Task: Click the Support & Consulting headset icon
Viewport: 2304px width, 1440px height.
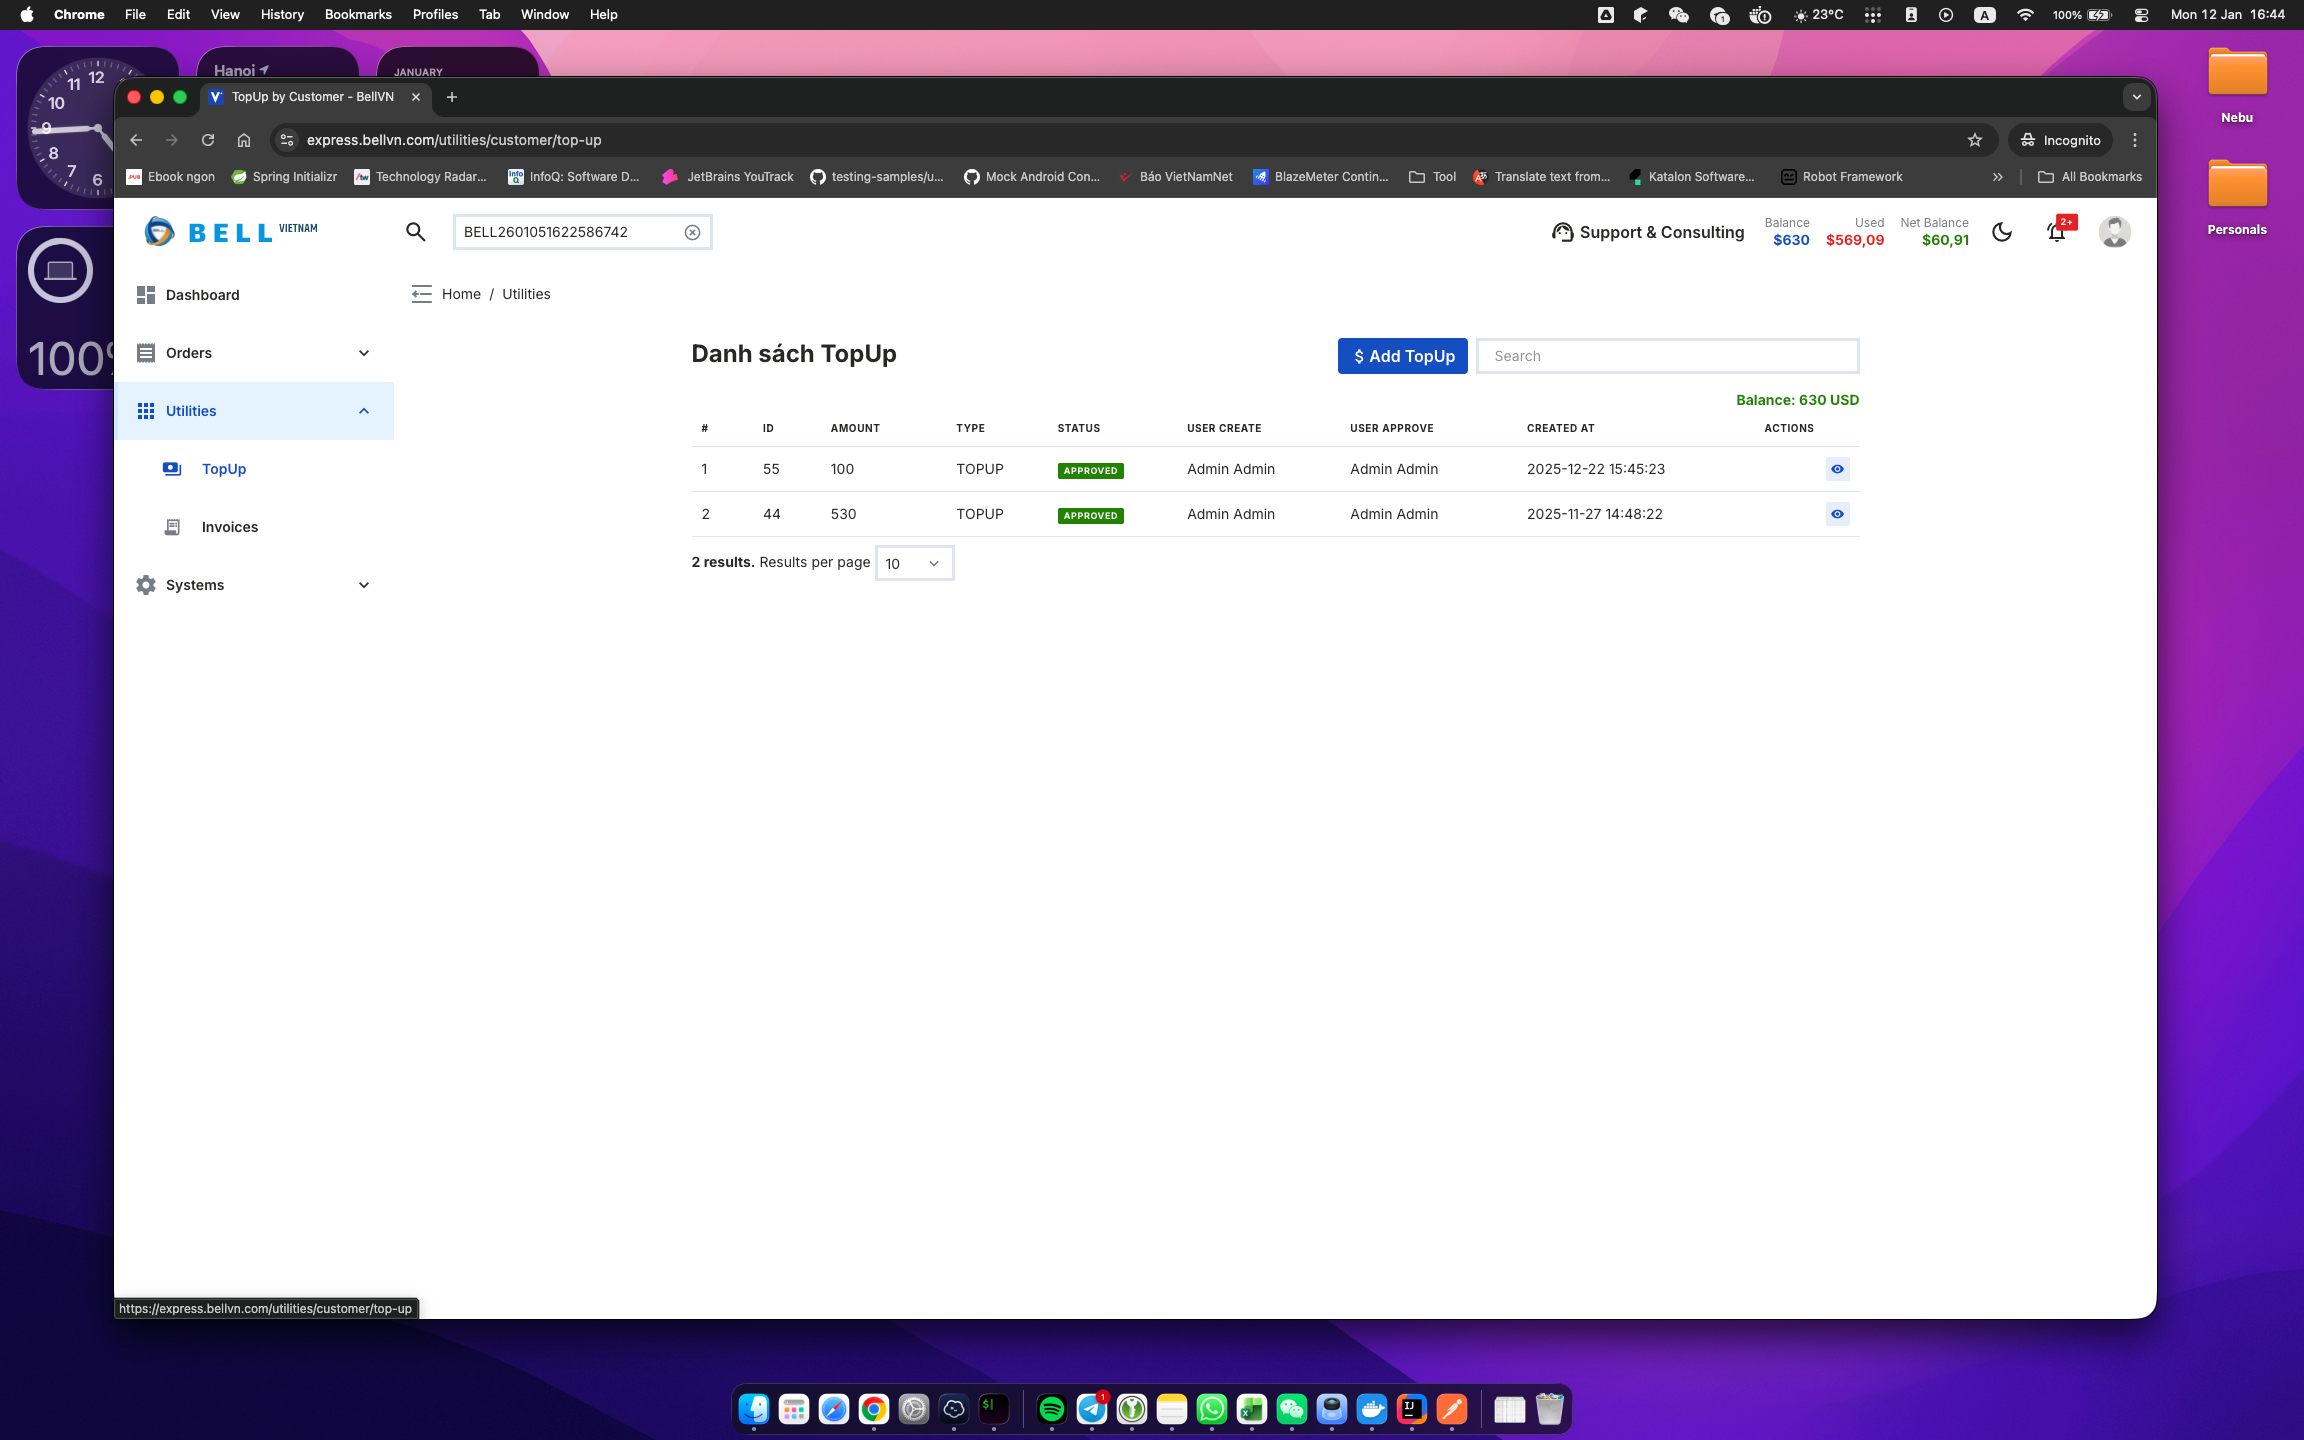Action: (x=1562, y=232)
